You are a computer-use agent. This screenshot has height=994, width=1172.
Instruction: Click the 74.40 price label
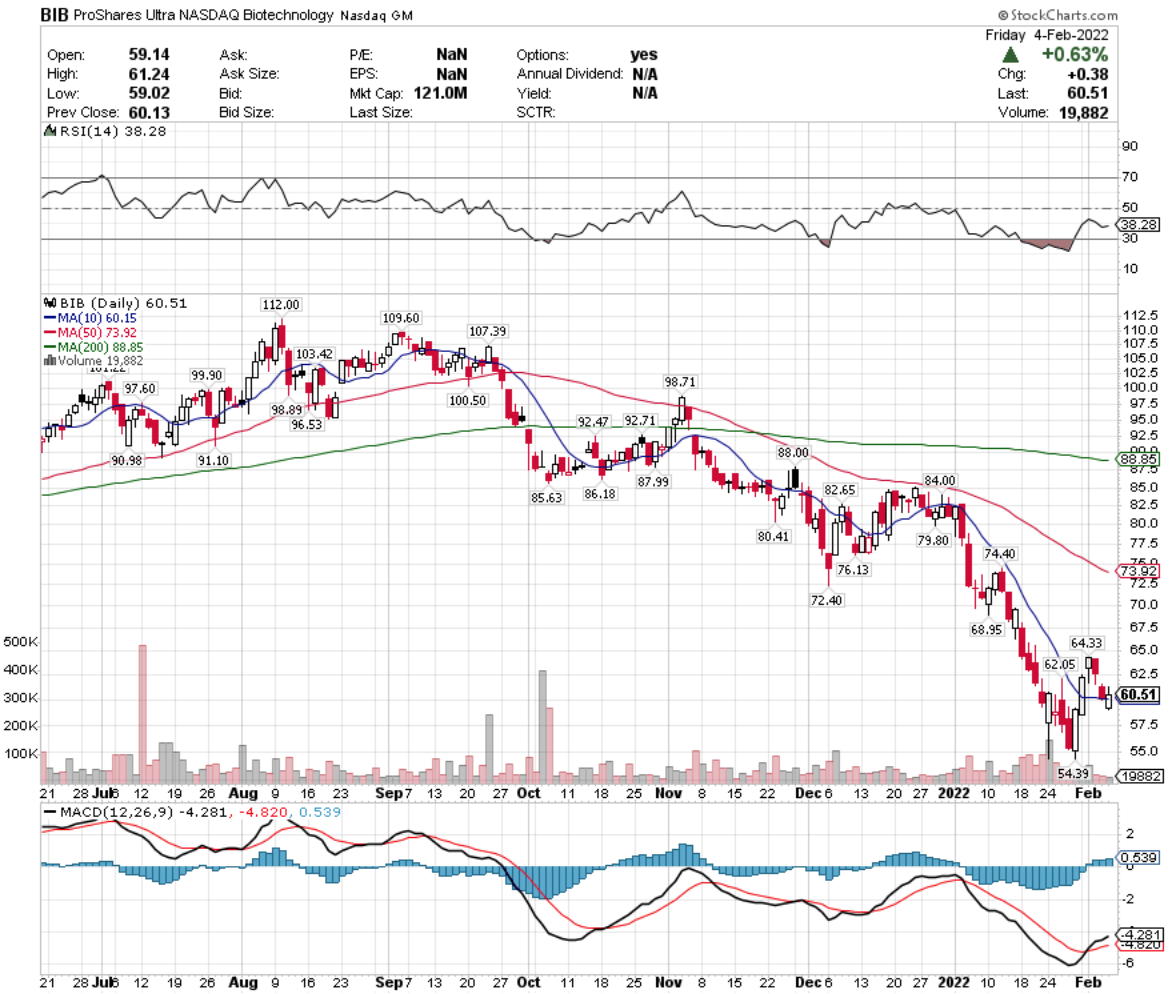pos(999,554)
